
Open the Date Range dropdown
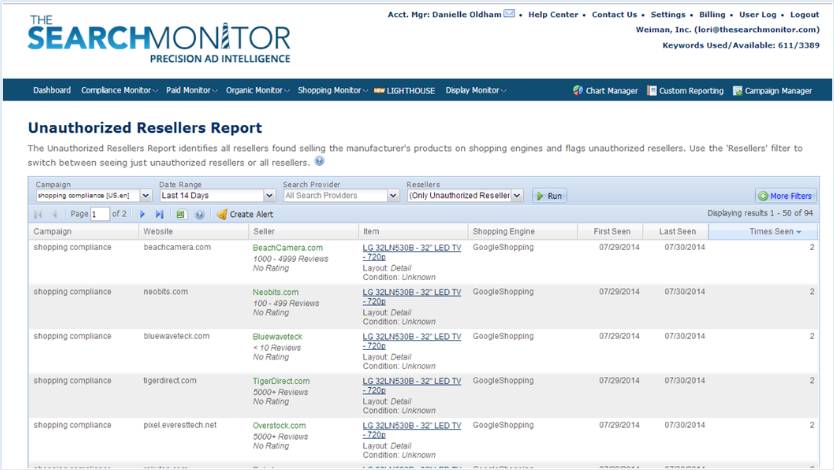coord(269,196)
